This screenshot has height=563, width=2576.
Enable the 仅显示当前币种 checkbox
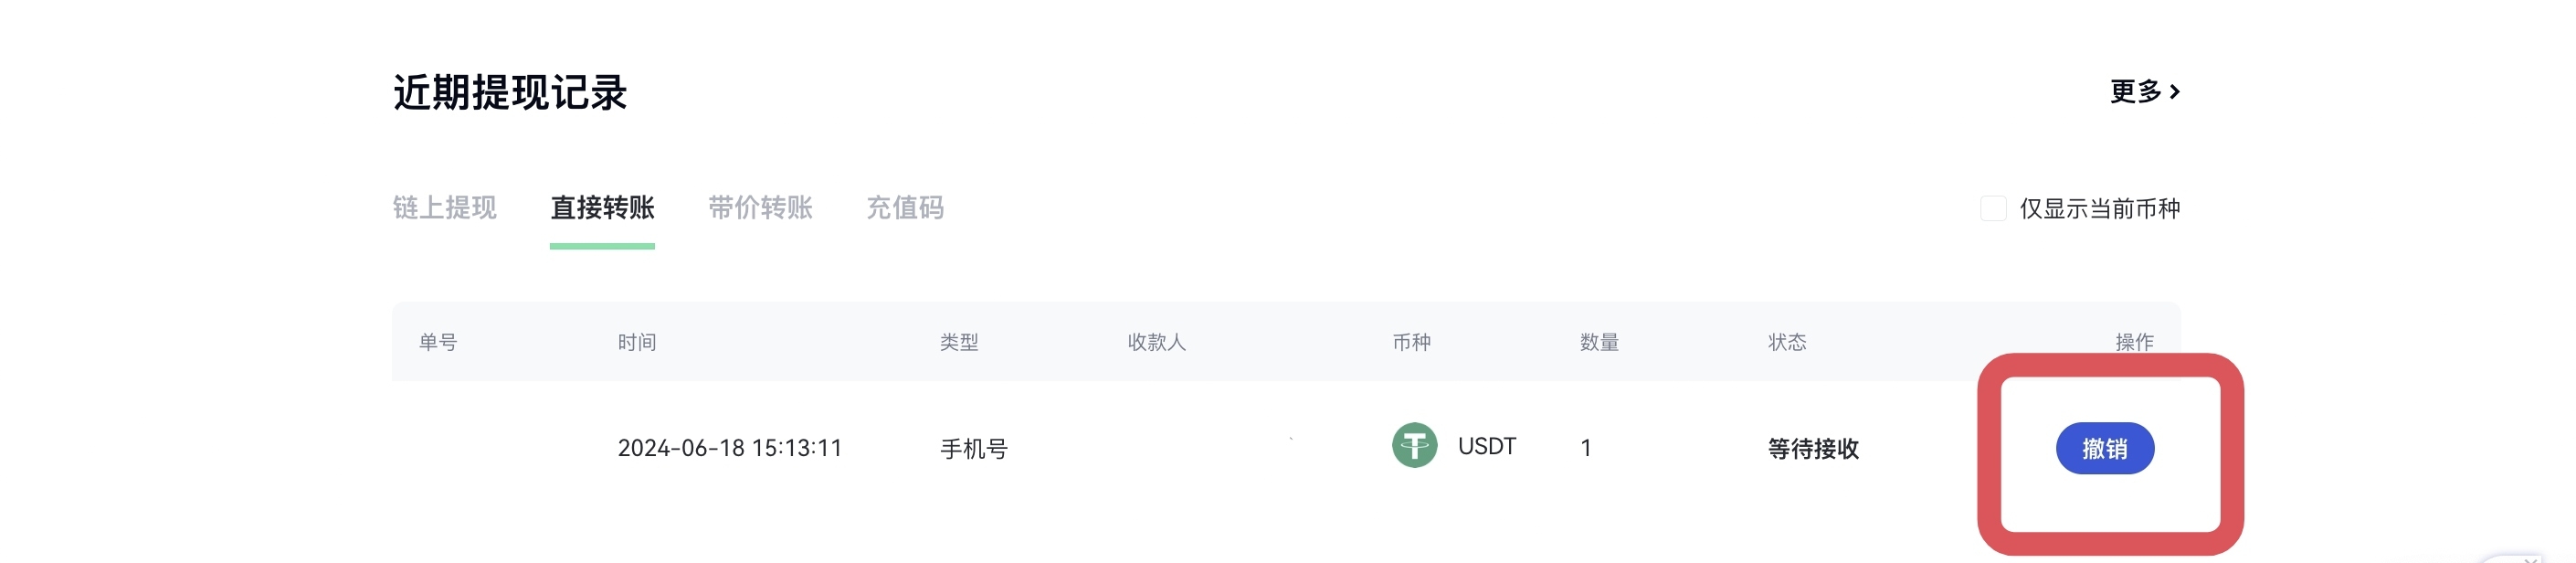pyautogui.click(x=1993, y=208)
